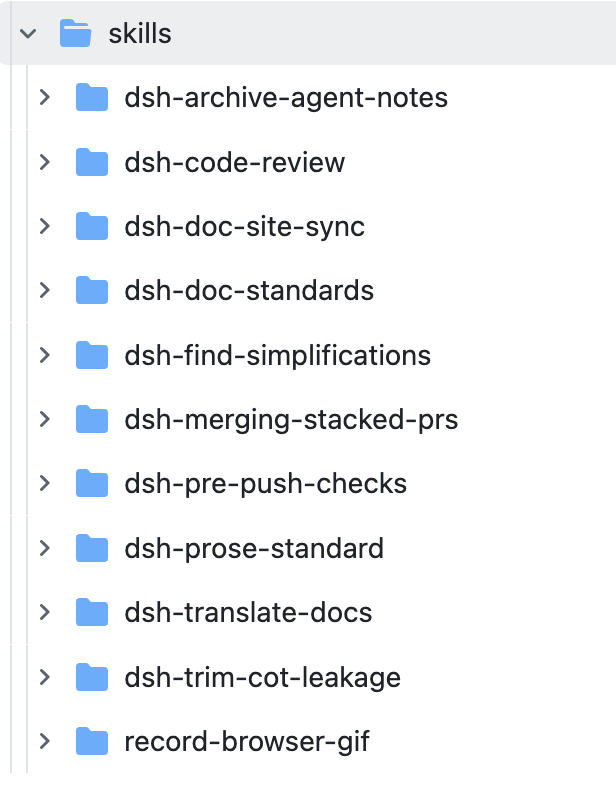Open the dsh-merging-stacked-prs folder name
616x788 pixels.
coord(291,420)
